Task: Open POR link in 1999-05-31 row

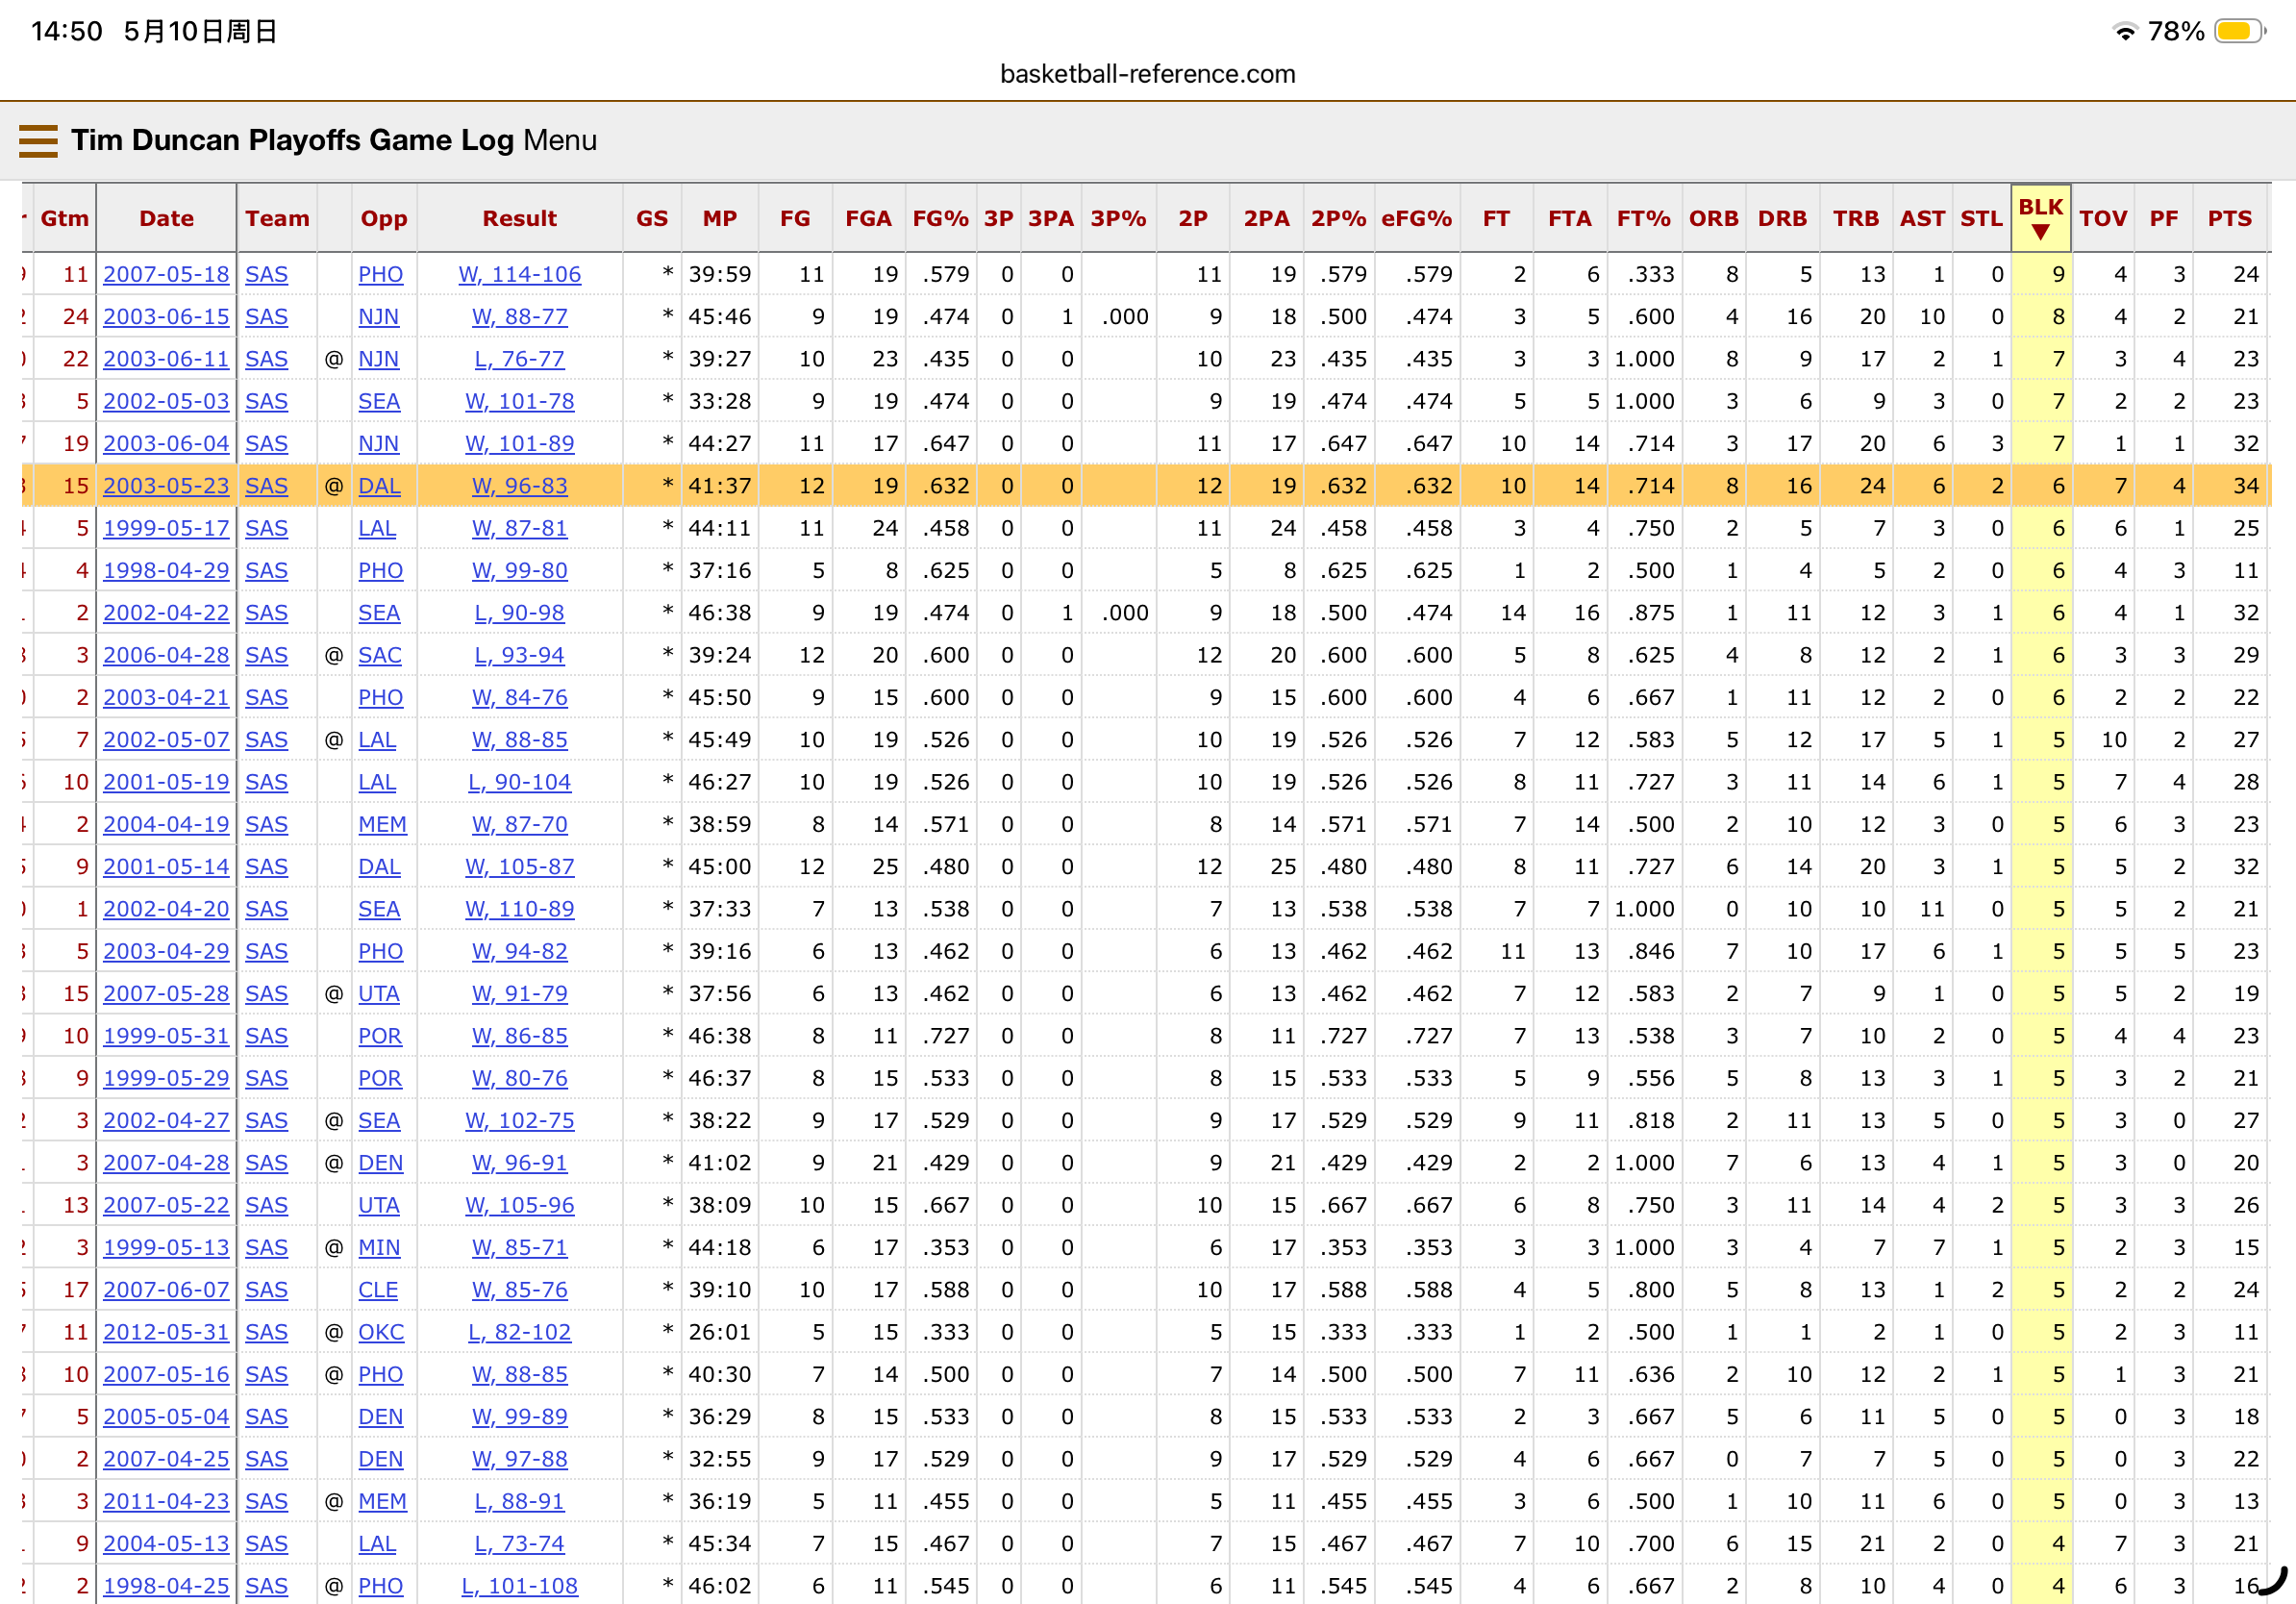Action: coord(380,1035)
